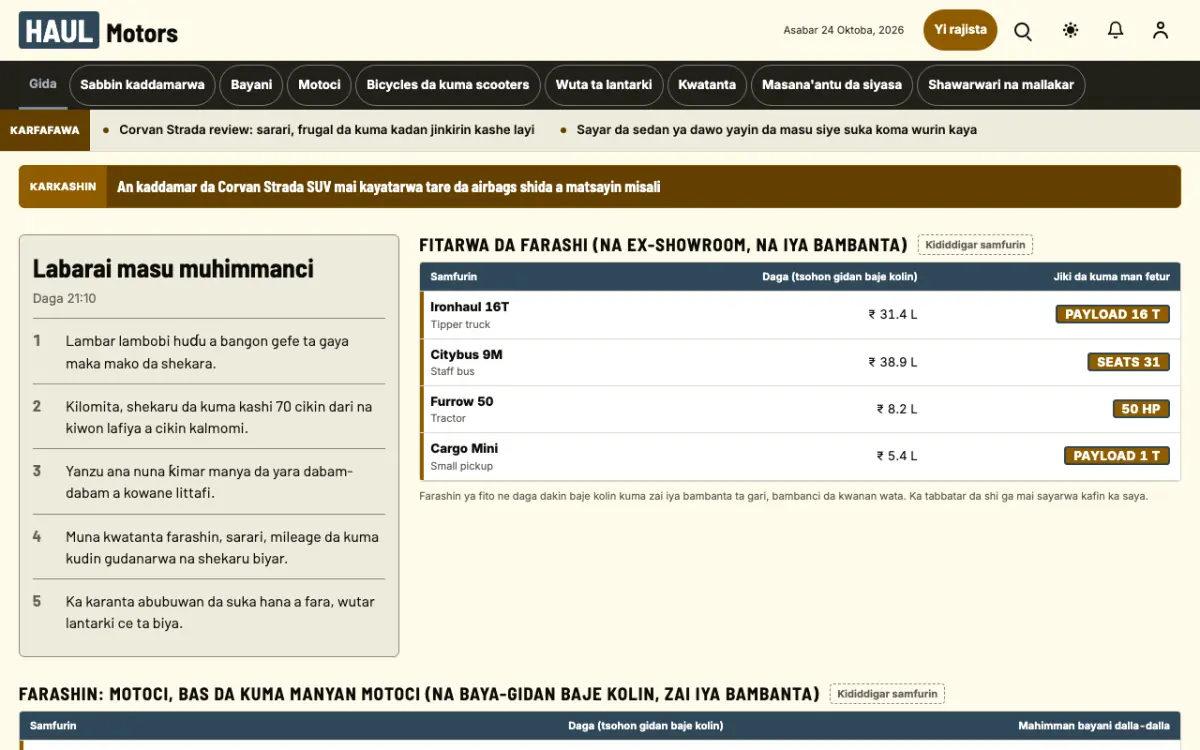Image resolution: width=1200 pixels, height=750 pixels.
Task: Click the 50 HP badge
Action: pyautogui.click(x=1141, y=409)
